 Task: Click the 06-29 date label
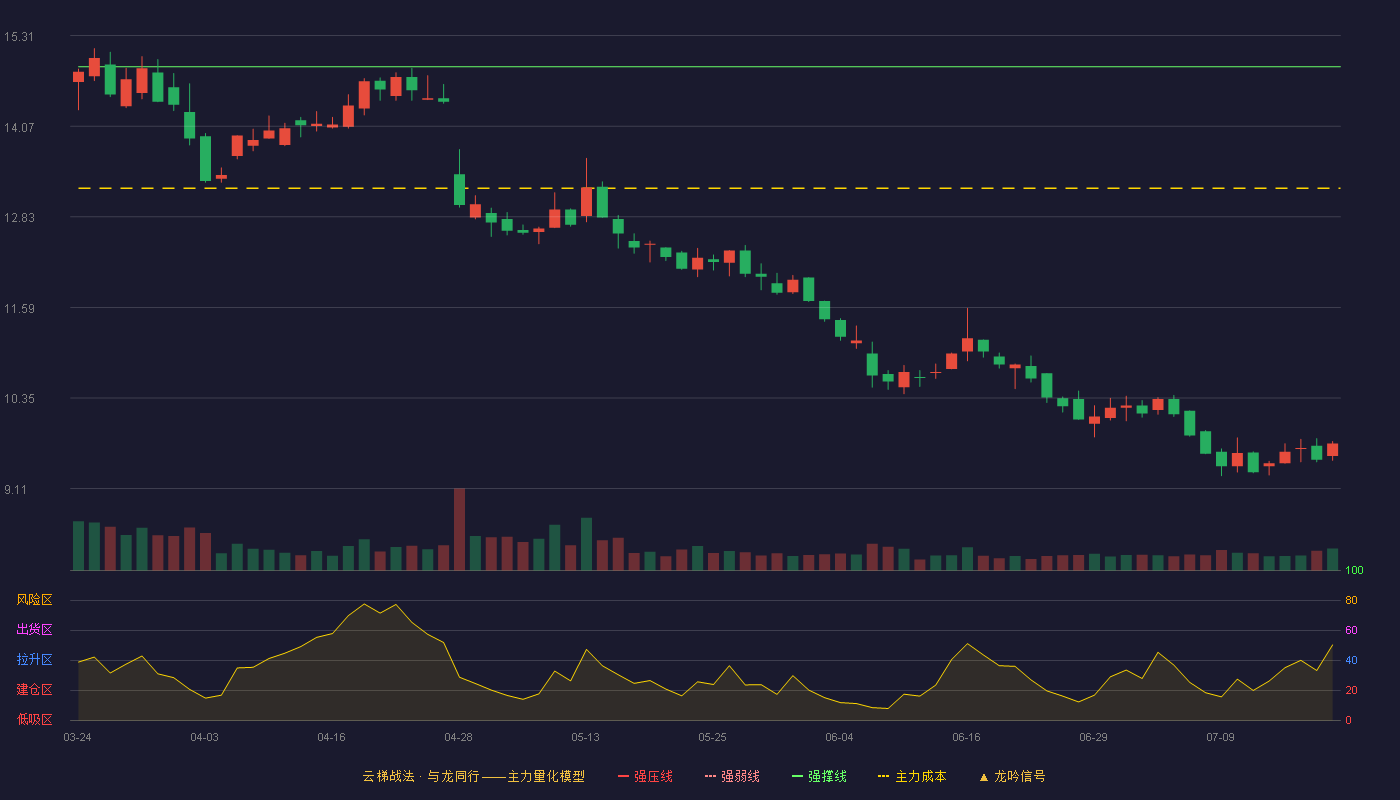pos(1093,737)
